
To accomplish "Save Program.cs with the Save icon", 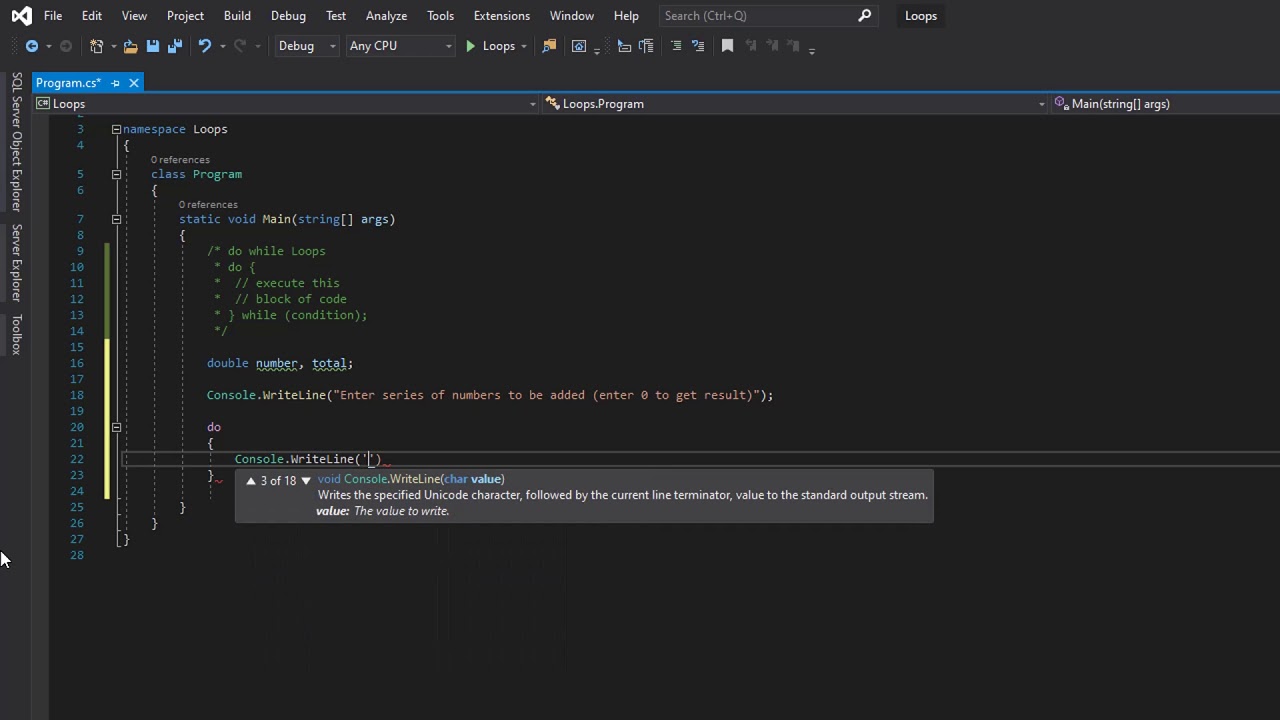I will coord(153,46).
